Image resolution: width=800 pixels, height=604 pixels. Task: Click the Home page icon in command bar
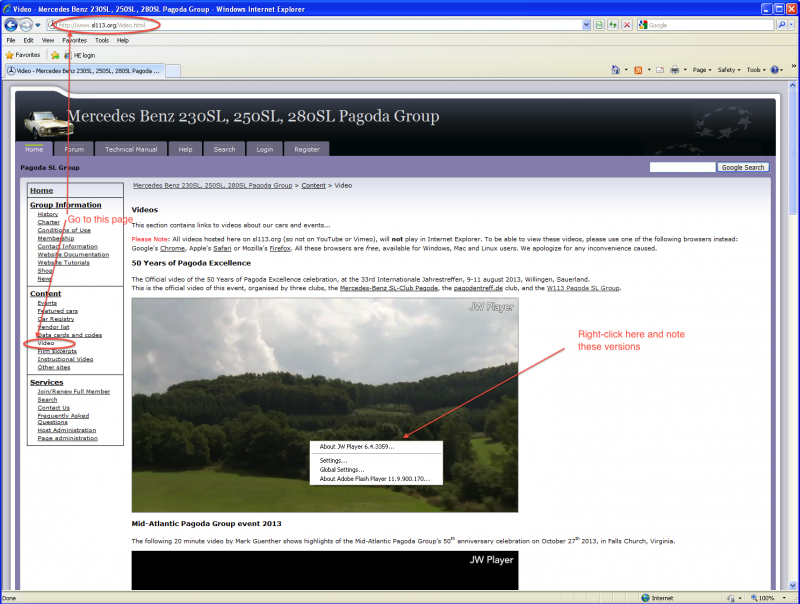pos(616,70)
